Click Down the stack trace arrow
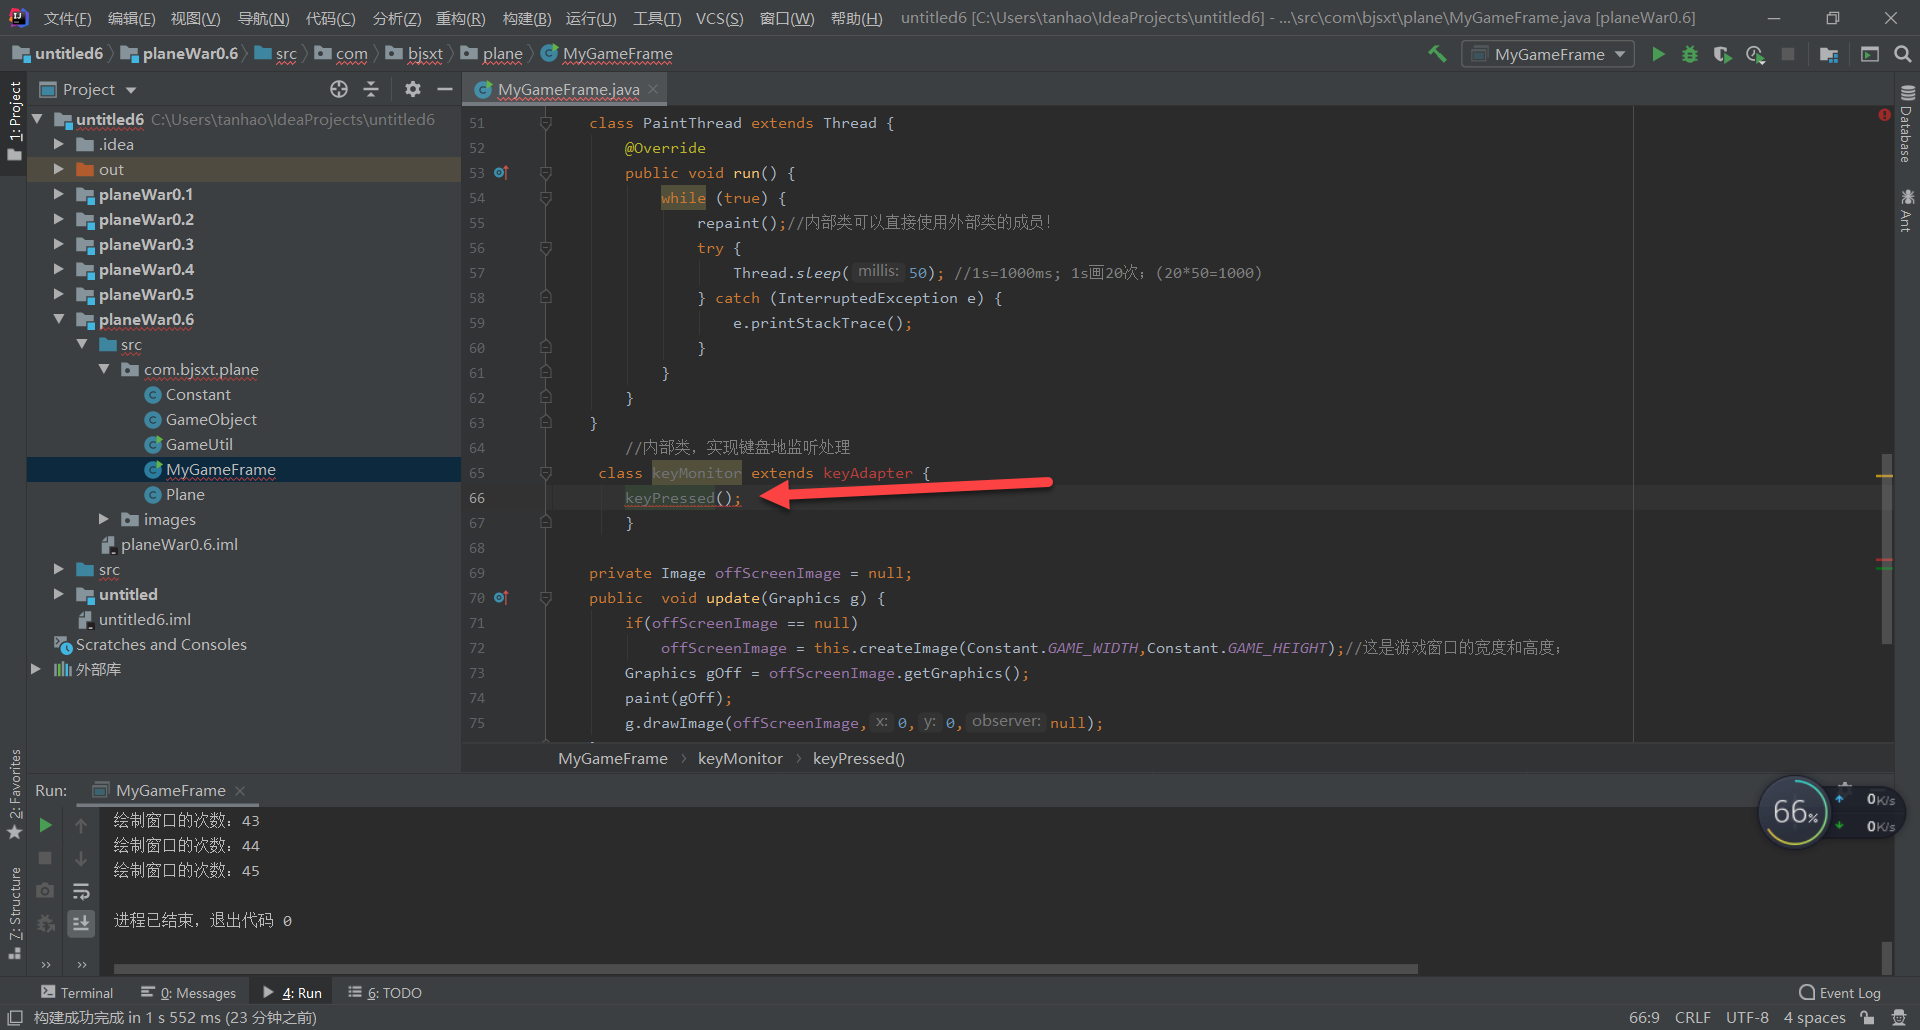This screenshot has height=1030, width=1920. (x=81, y=858)
